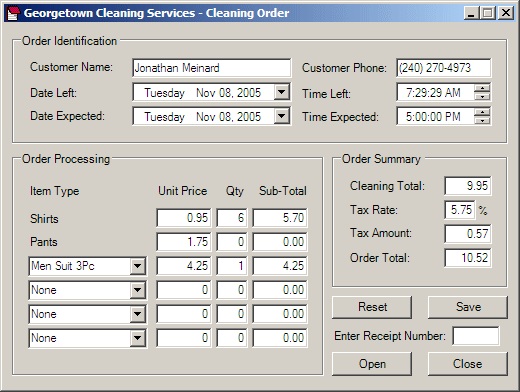Click the Time Left value 7:29:29 AM
This screenshot has height=392, width=520.
pos(433,92)
